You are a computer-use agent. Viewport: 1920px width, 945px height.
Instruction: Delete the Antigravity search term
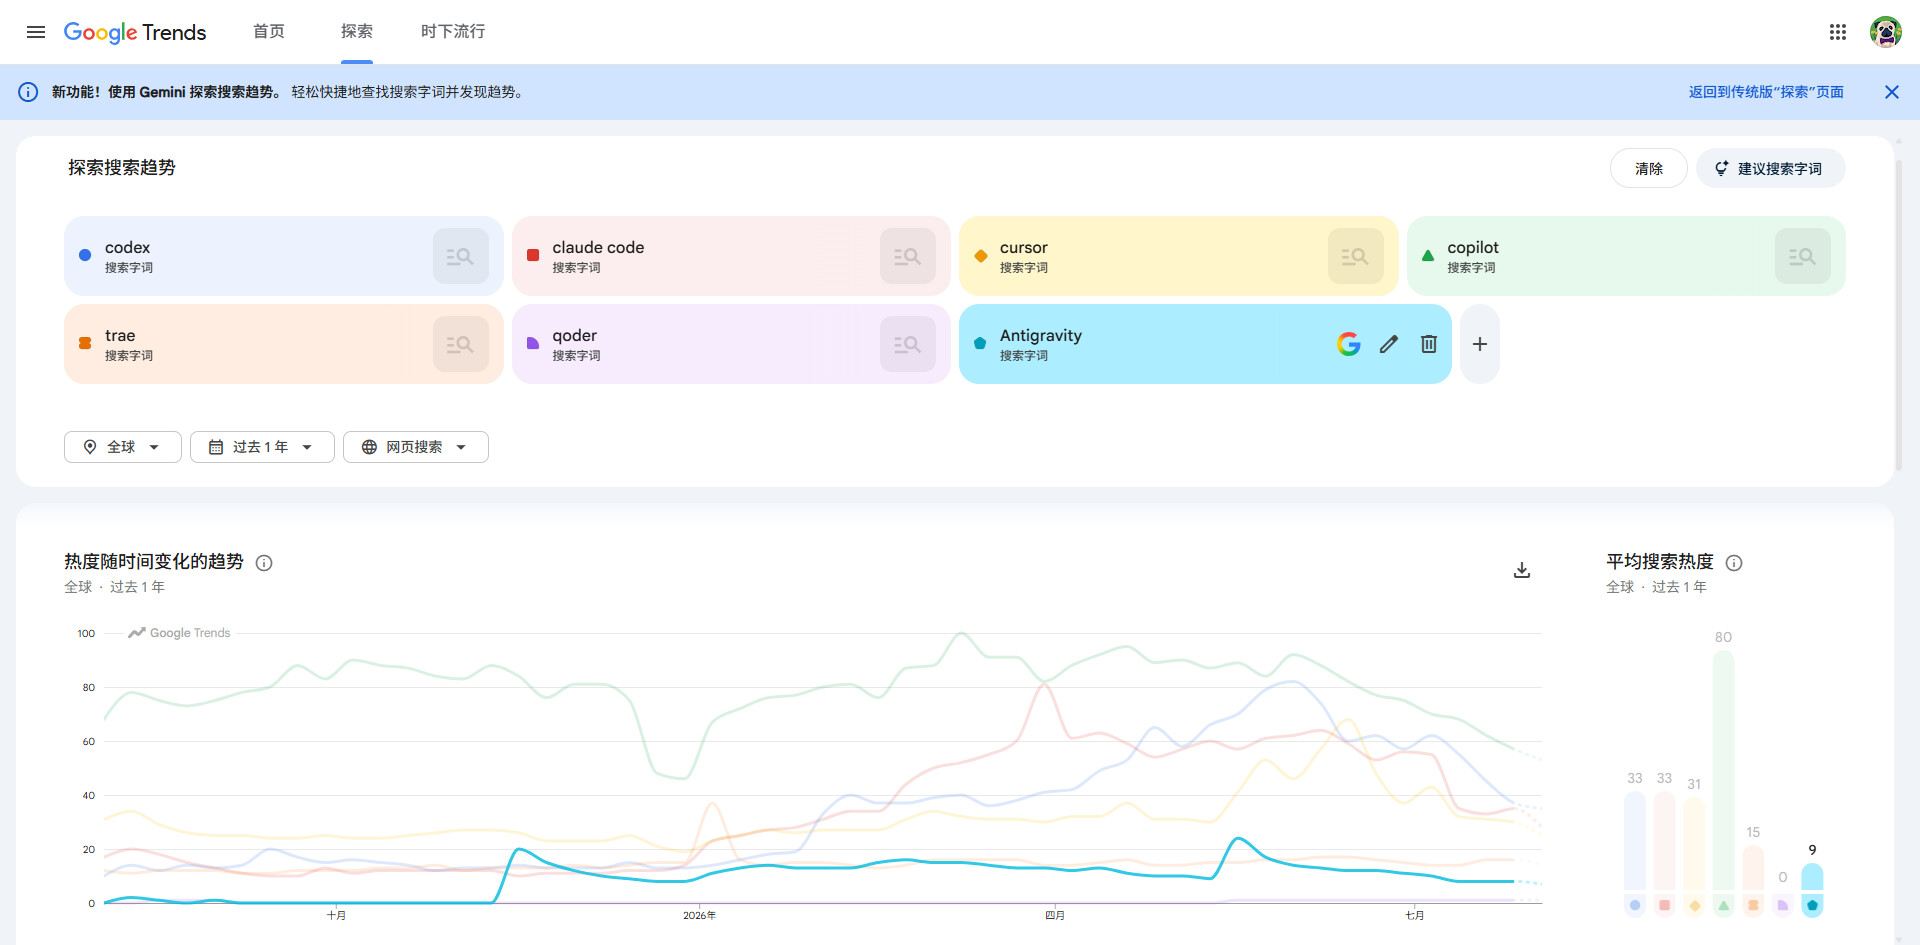tap(1429, 344)
